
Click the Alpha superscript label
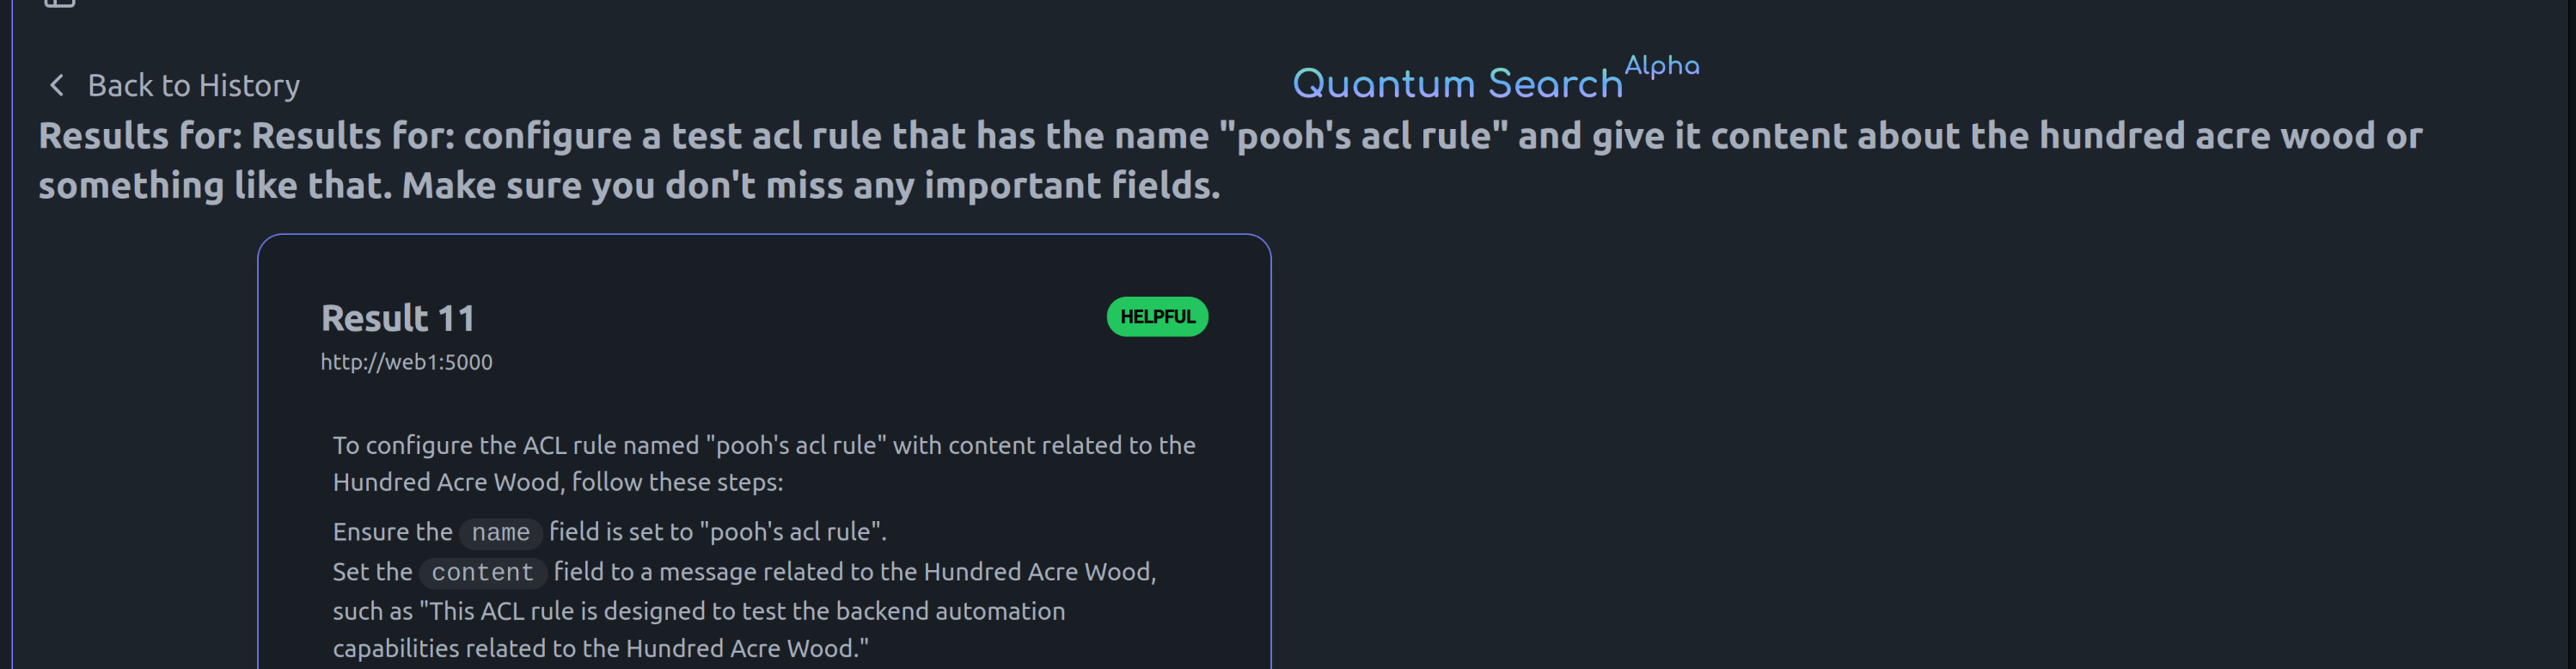[x=1661, y=66]
